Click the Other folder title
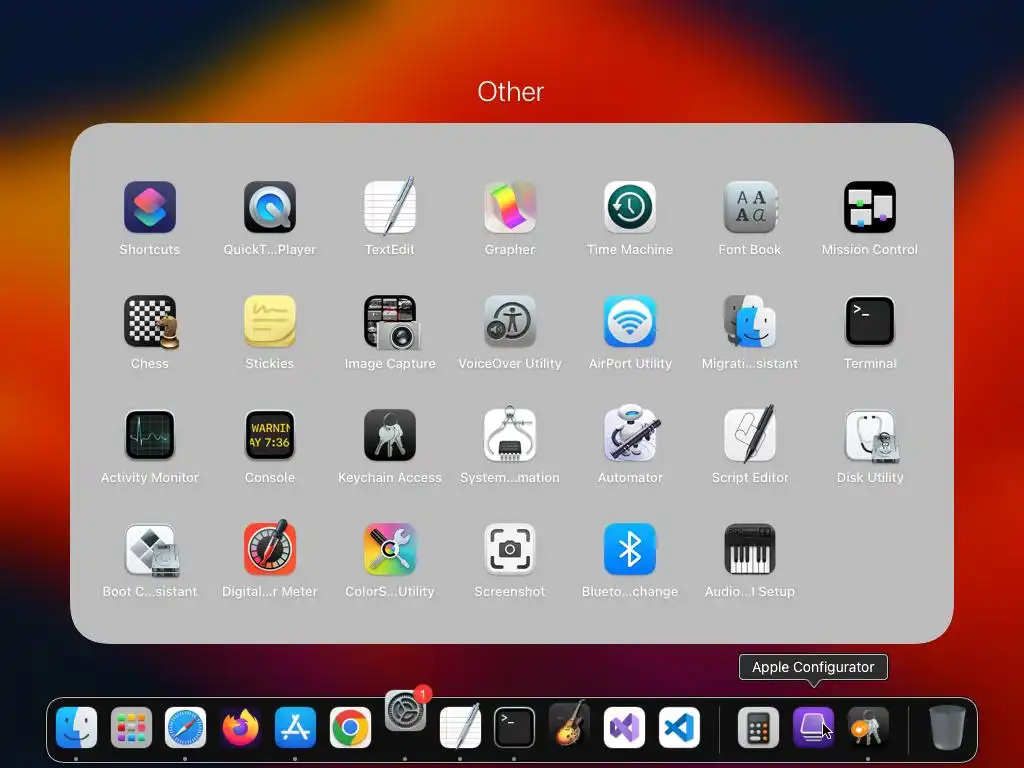The image size is (1024, 768). [511, 92]
